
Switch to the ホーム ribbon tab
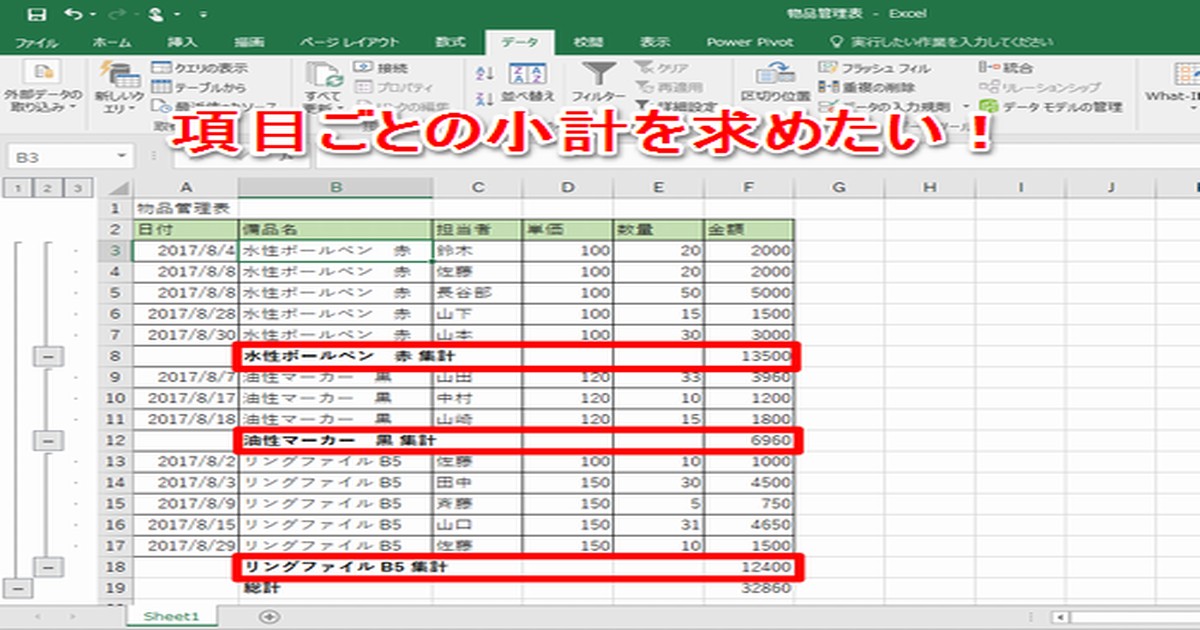(111, 42)
